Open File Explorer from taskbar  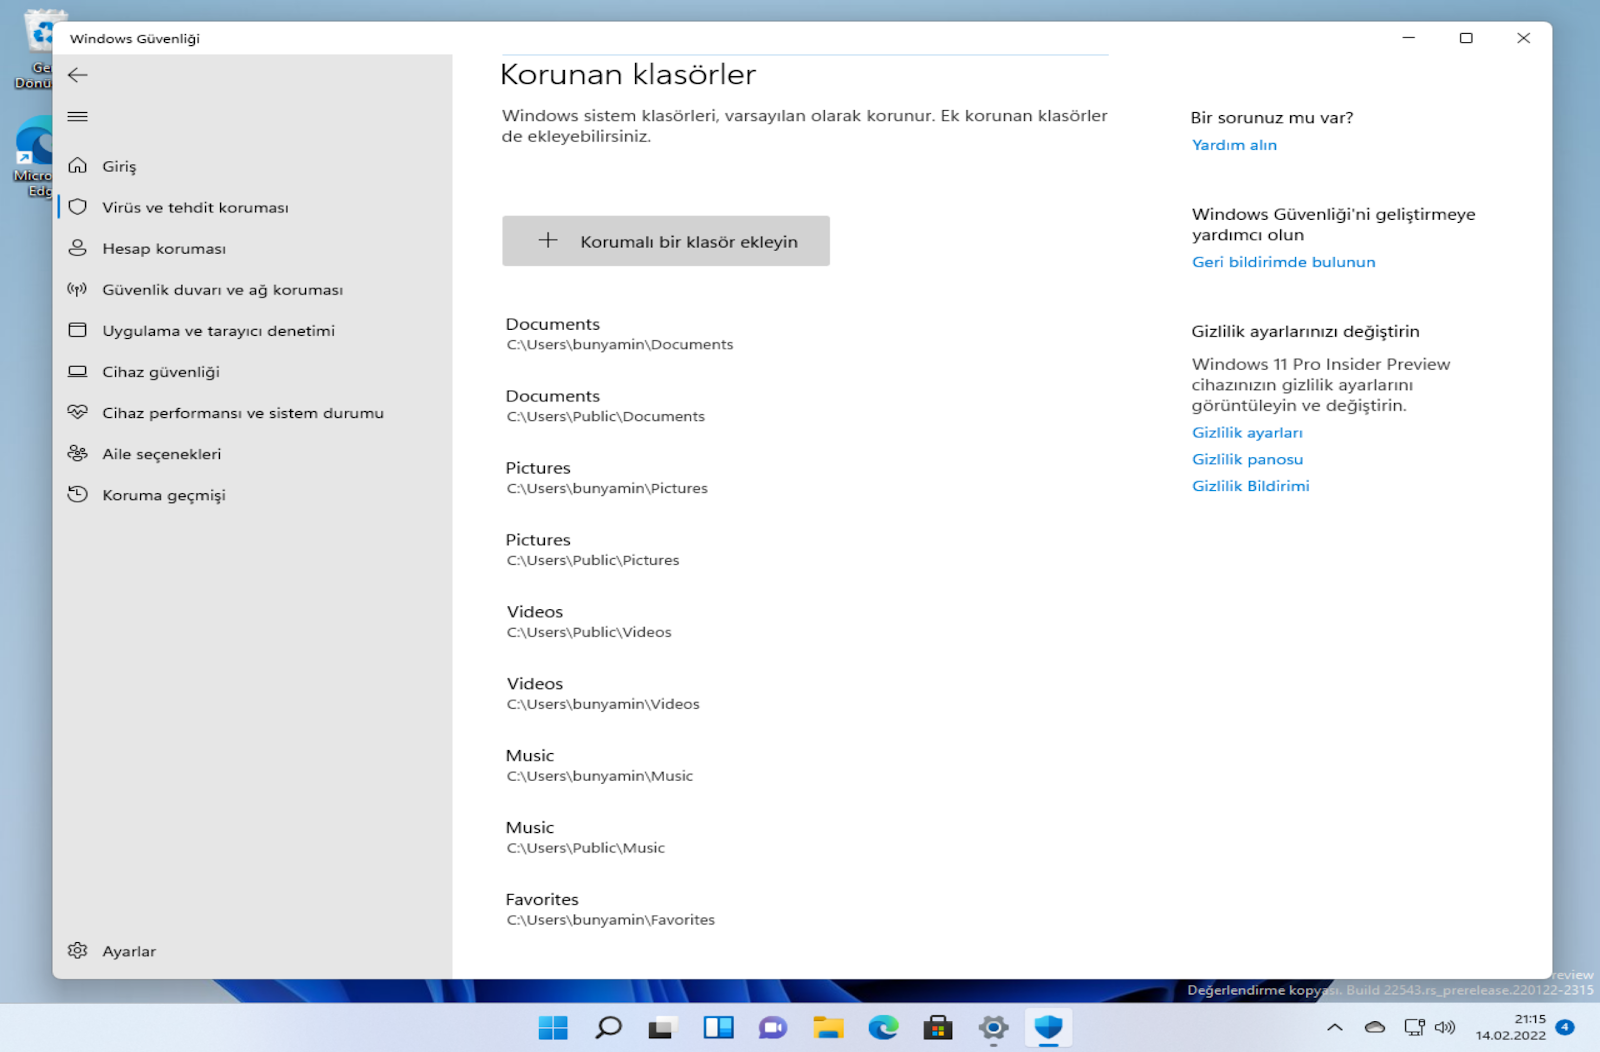point(828,1027)
